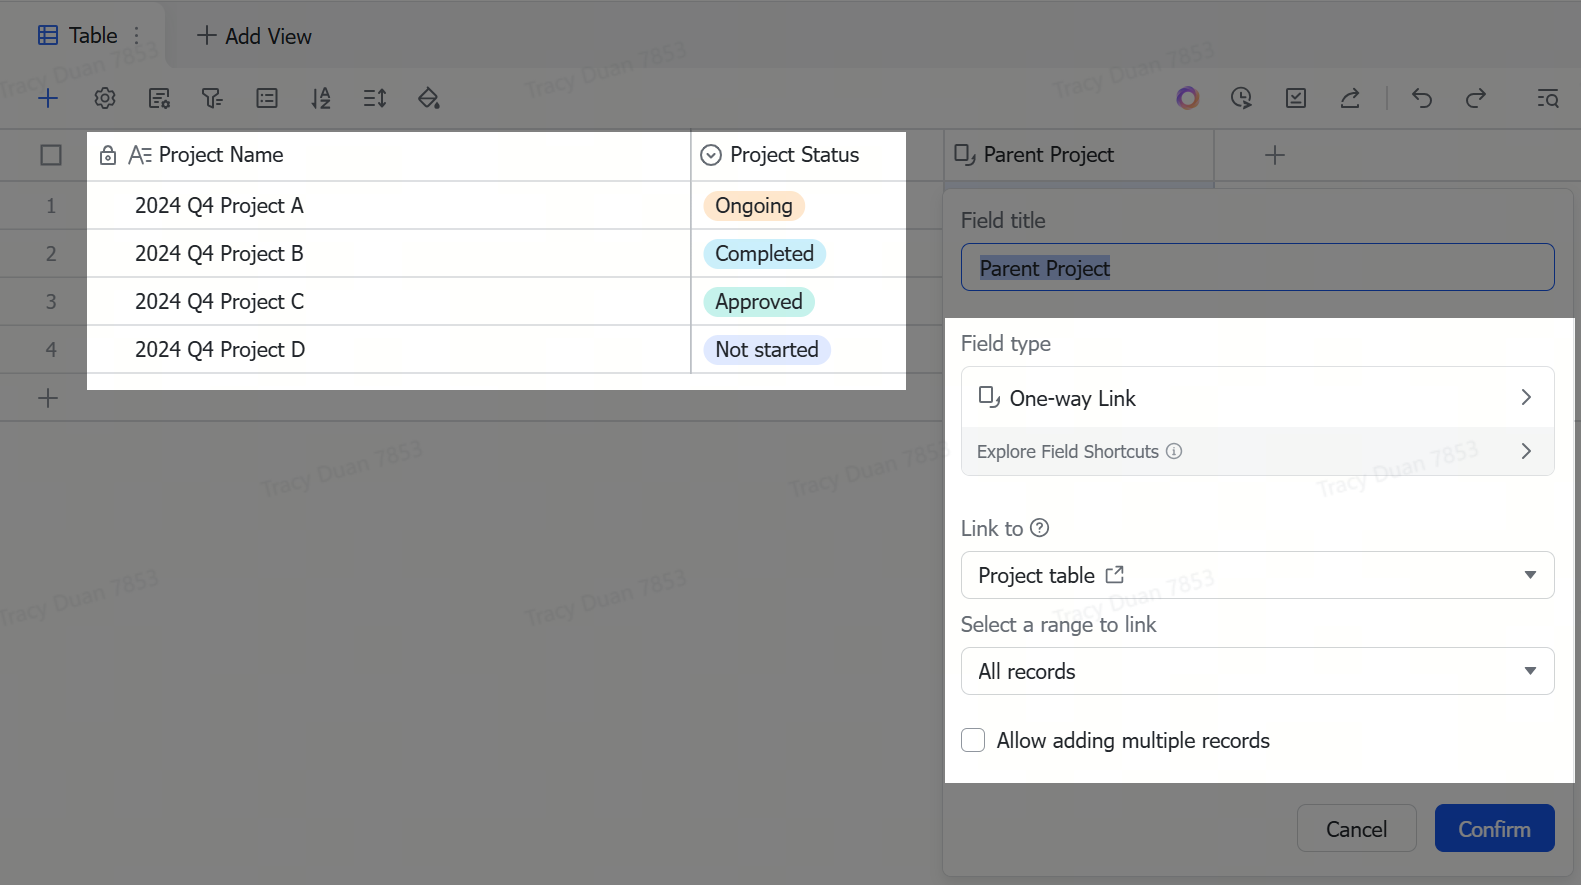The image size is (1581, 885).
Task: Open the A–Z sort tool
Action: [x=321, y=98]
